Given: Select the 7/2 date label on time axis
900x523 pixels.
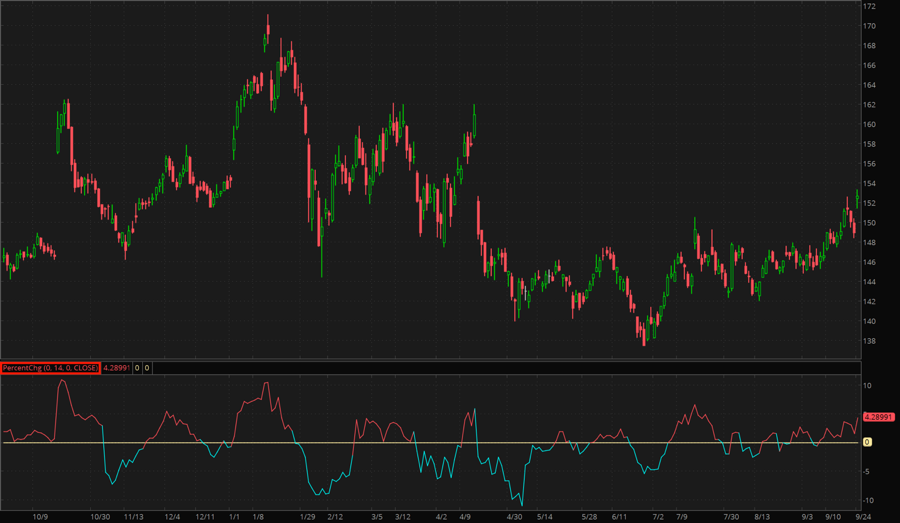Looking at the screenshot, I should pos(657,516).
